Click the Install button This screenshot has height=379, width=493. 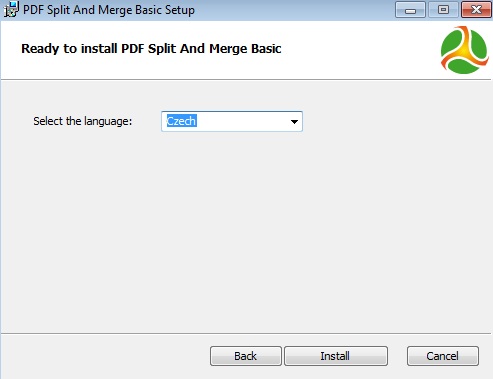[336, 356]
